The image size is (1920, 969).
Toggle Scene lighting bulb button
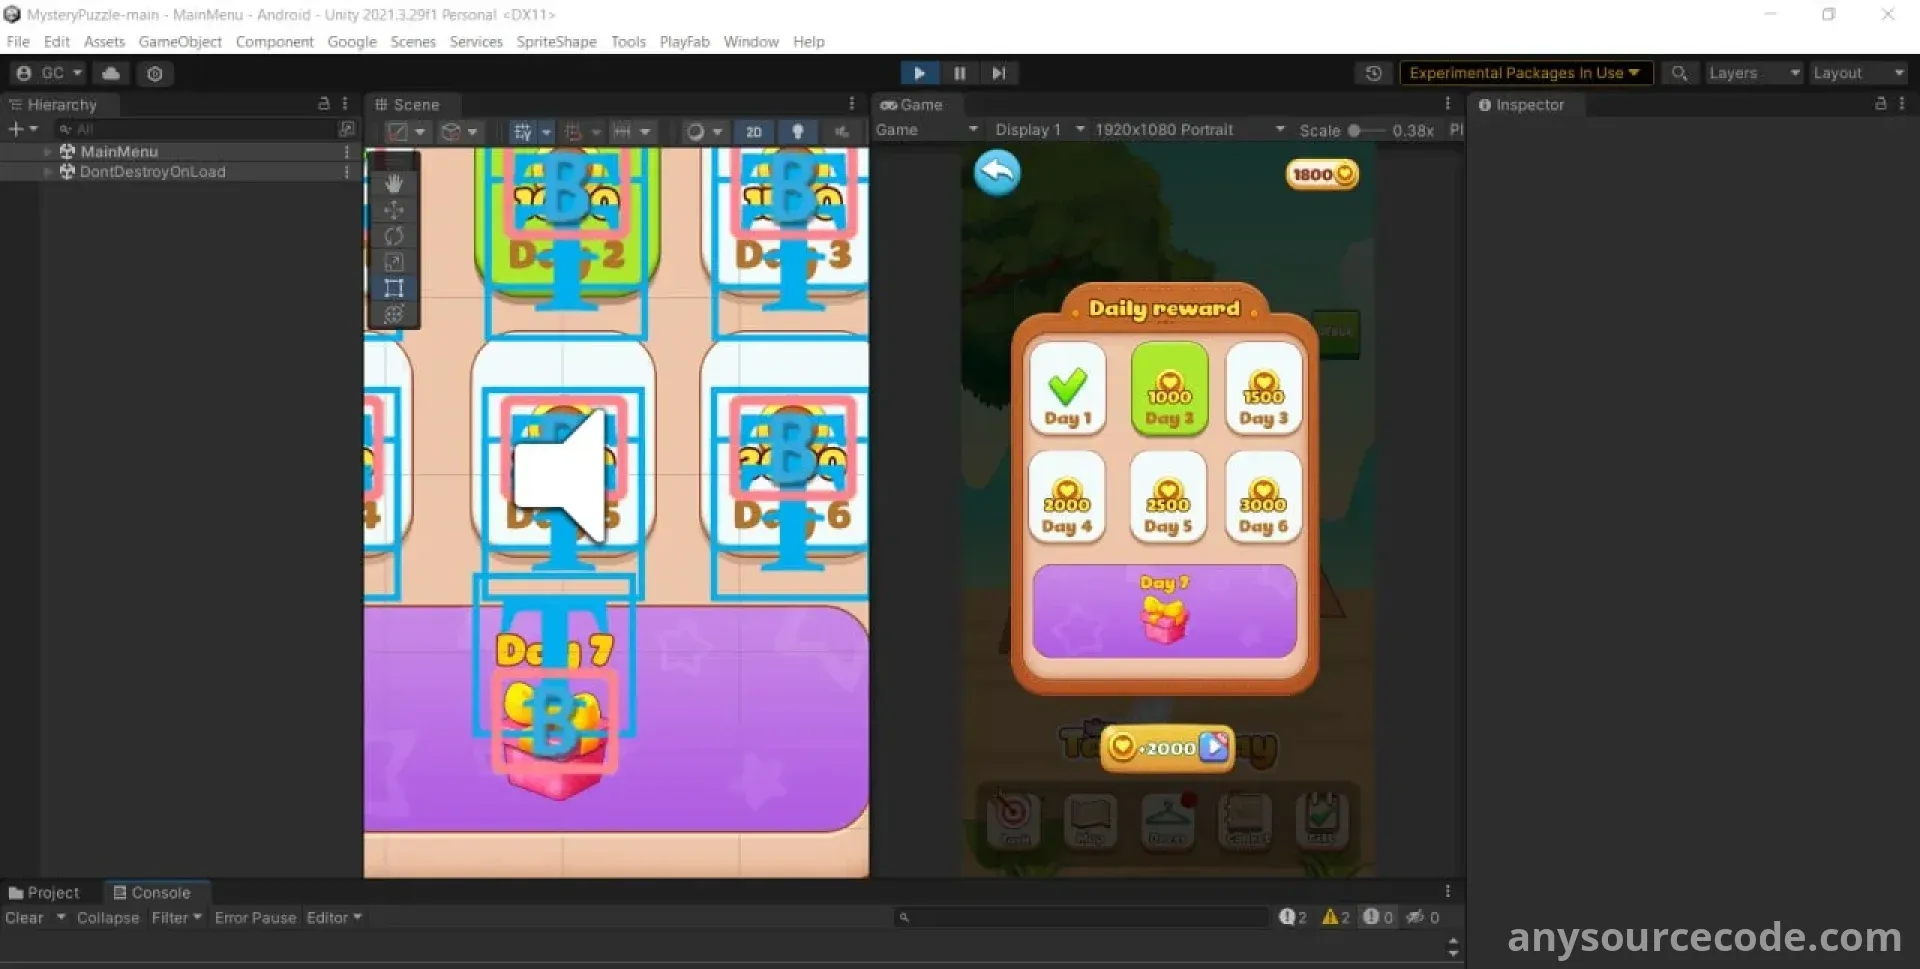coord(797,131)
